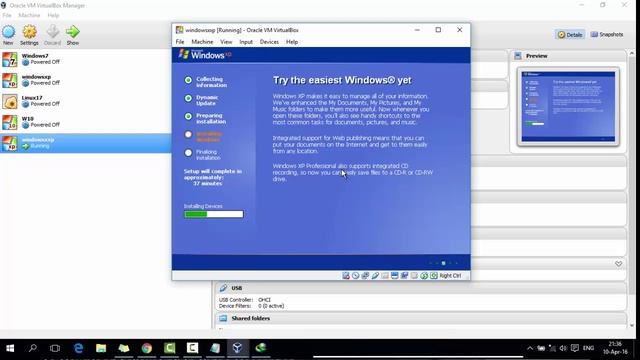Click the Show green arrow icon
Viewport: 640px width, 360px height.
73,32
